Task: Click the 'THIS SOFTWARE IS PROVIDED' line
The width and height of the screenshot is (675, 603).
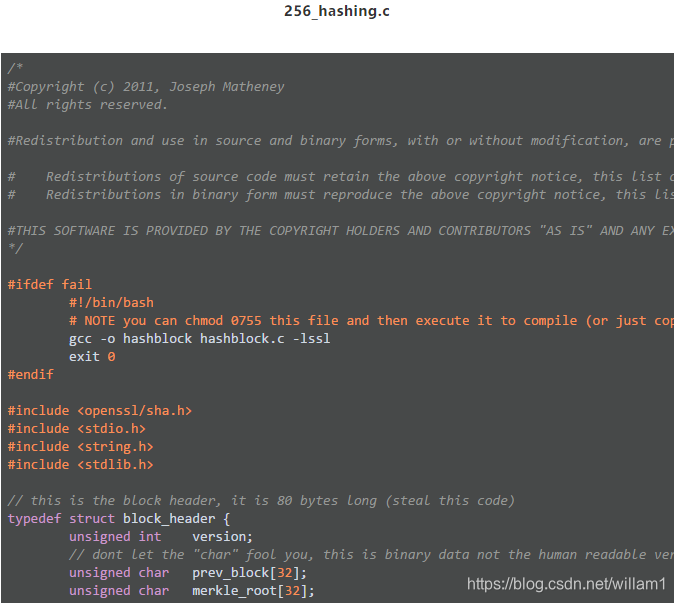Action: 341,231
